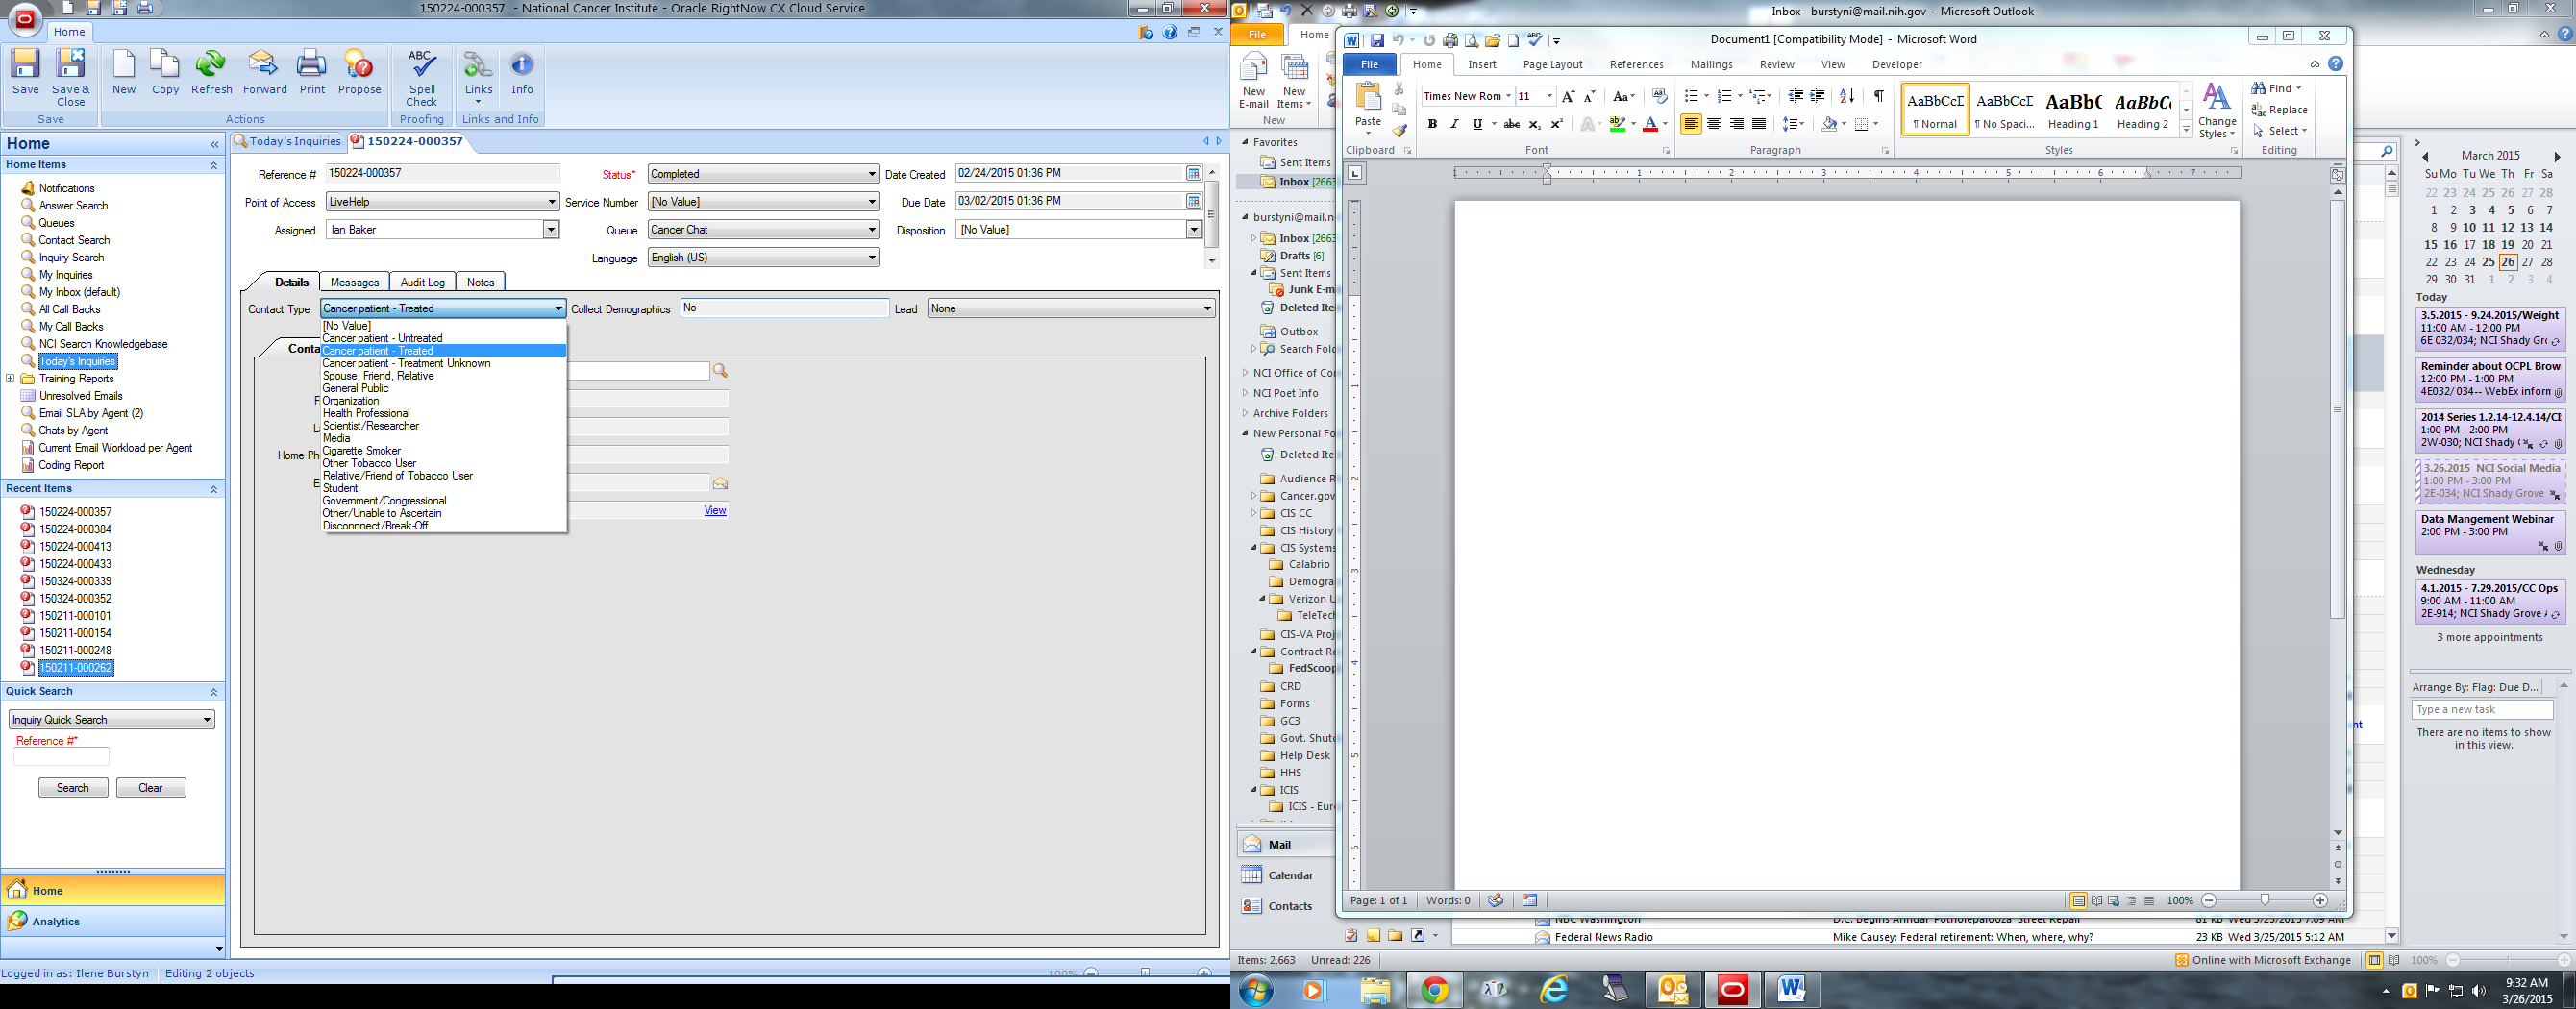
Task: Open the Word font name dropdown
Action: 1508,96
